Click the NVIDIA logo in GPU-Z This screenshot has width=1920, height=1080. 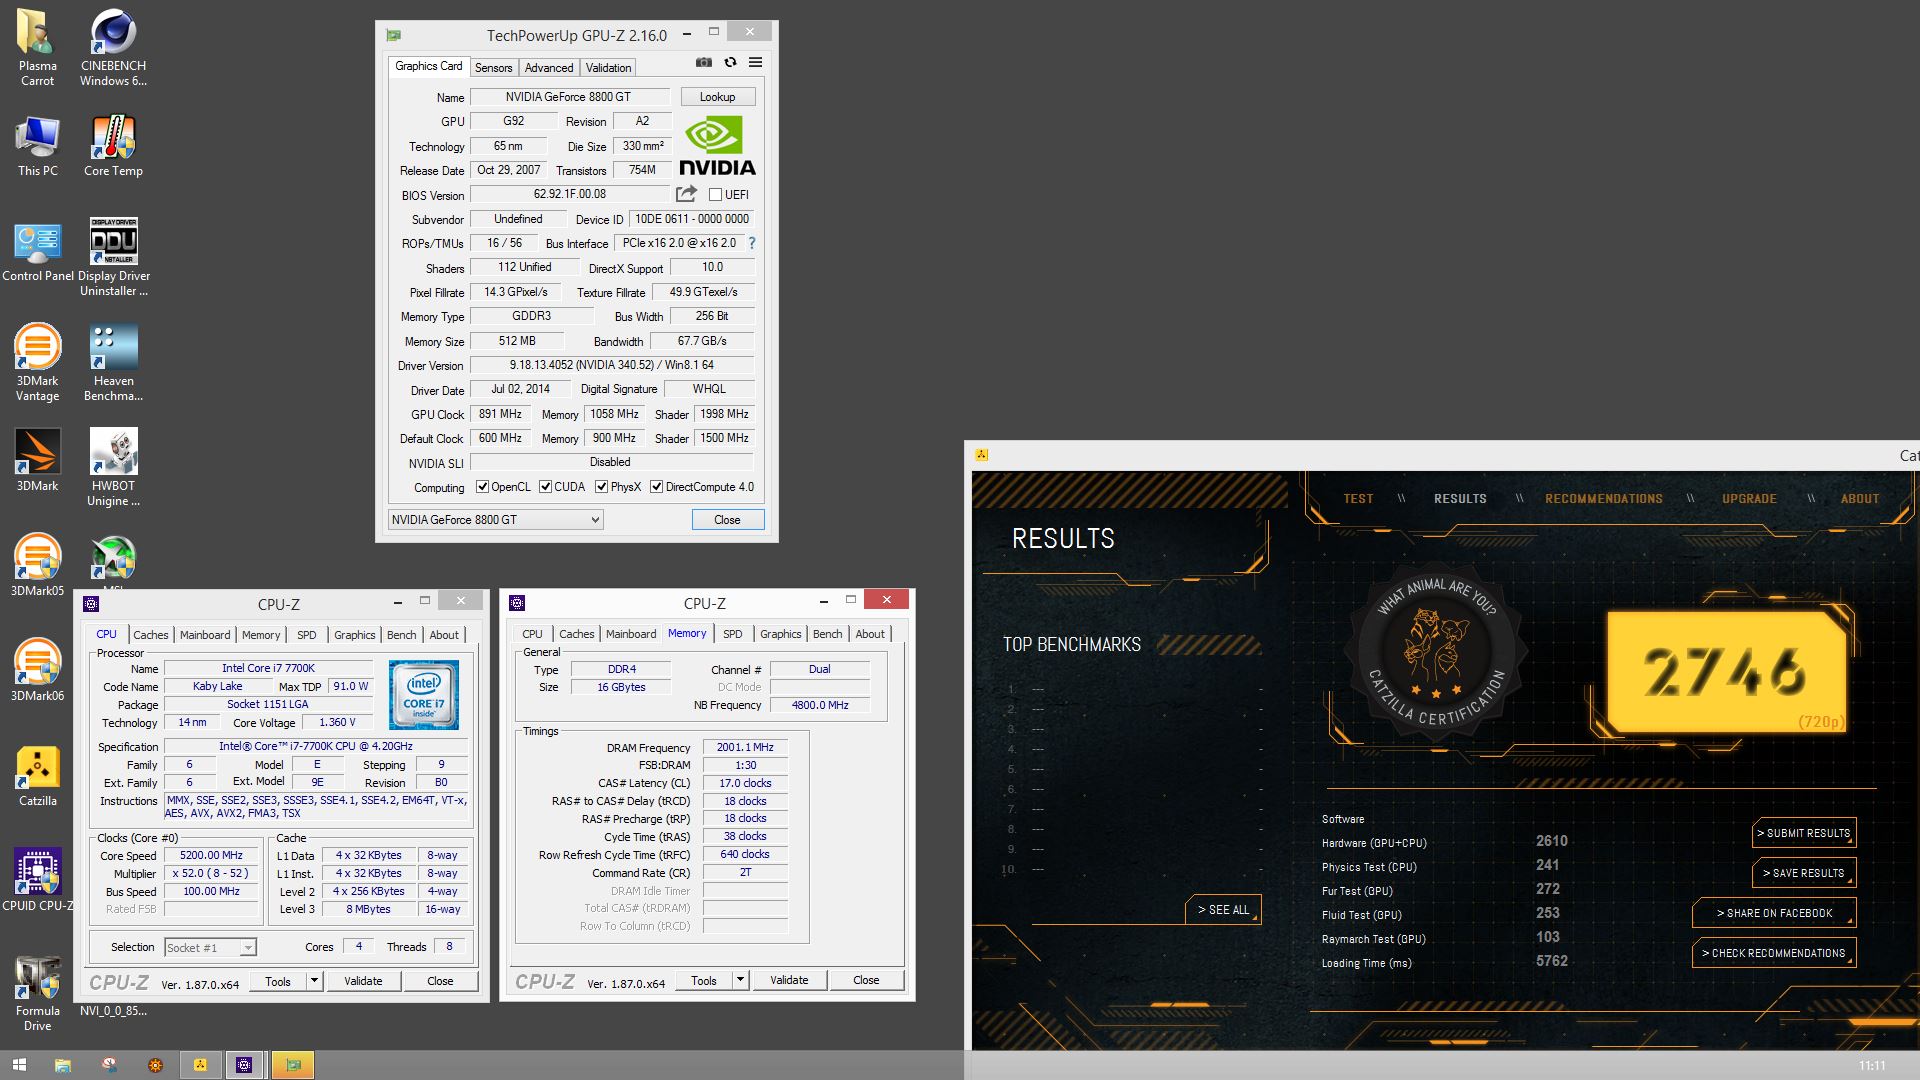(717, 146)
